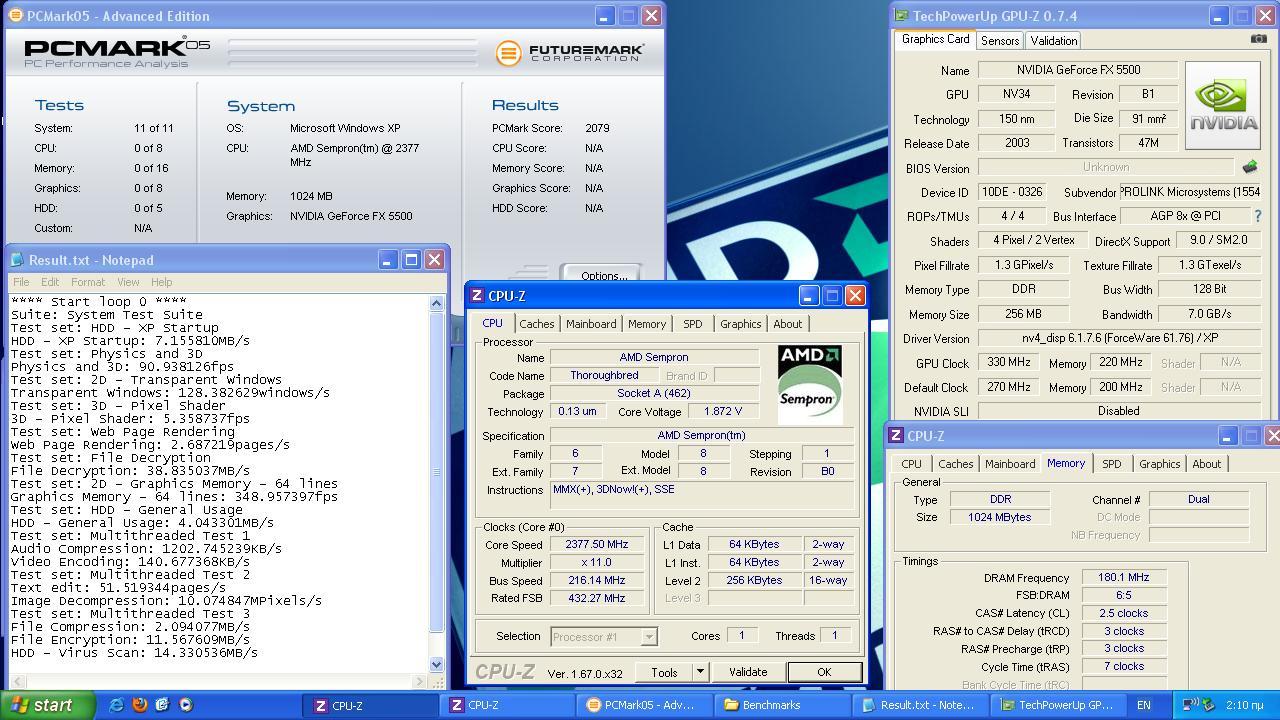Click the AMD Sempron logo in CPU-Z
This screenshot has height=720, width=1280.
pos(810,384)
